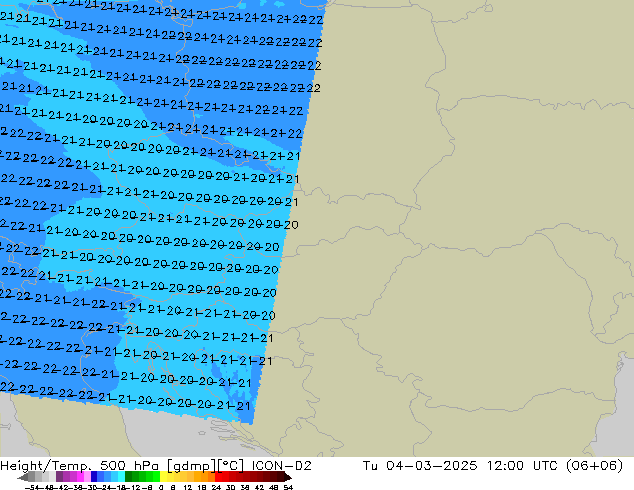Click the '54' label on the color scale

coord(288,488)
